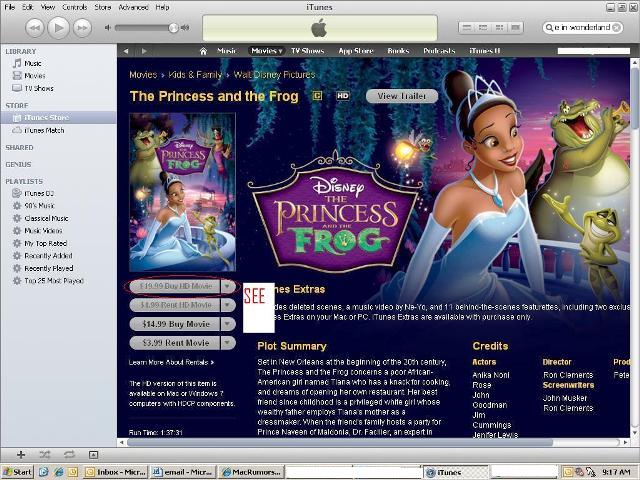The height and width of the screenshot is (480, 640).
Task: Click the Movies breadcrumb link
Action: [x=143, y=75]
